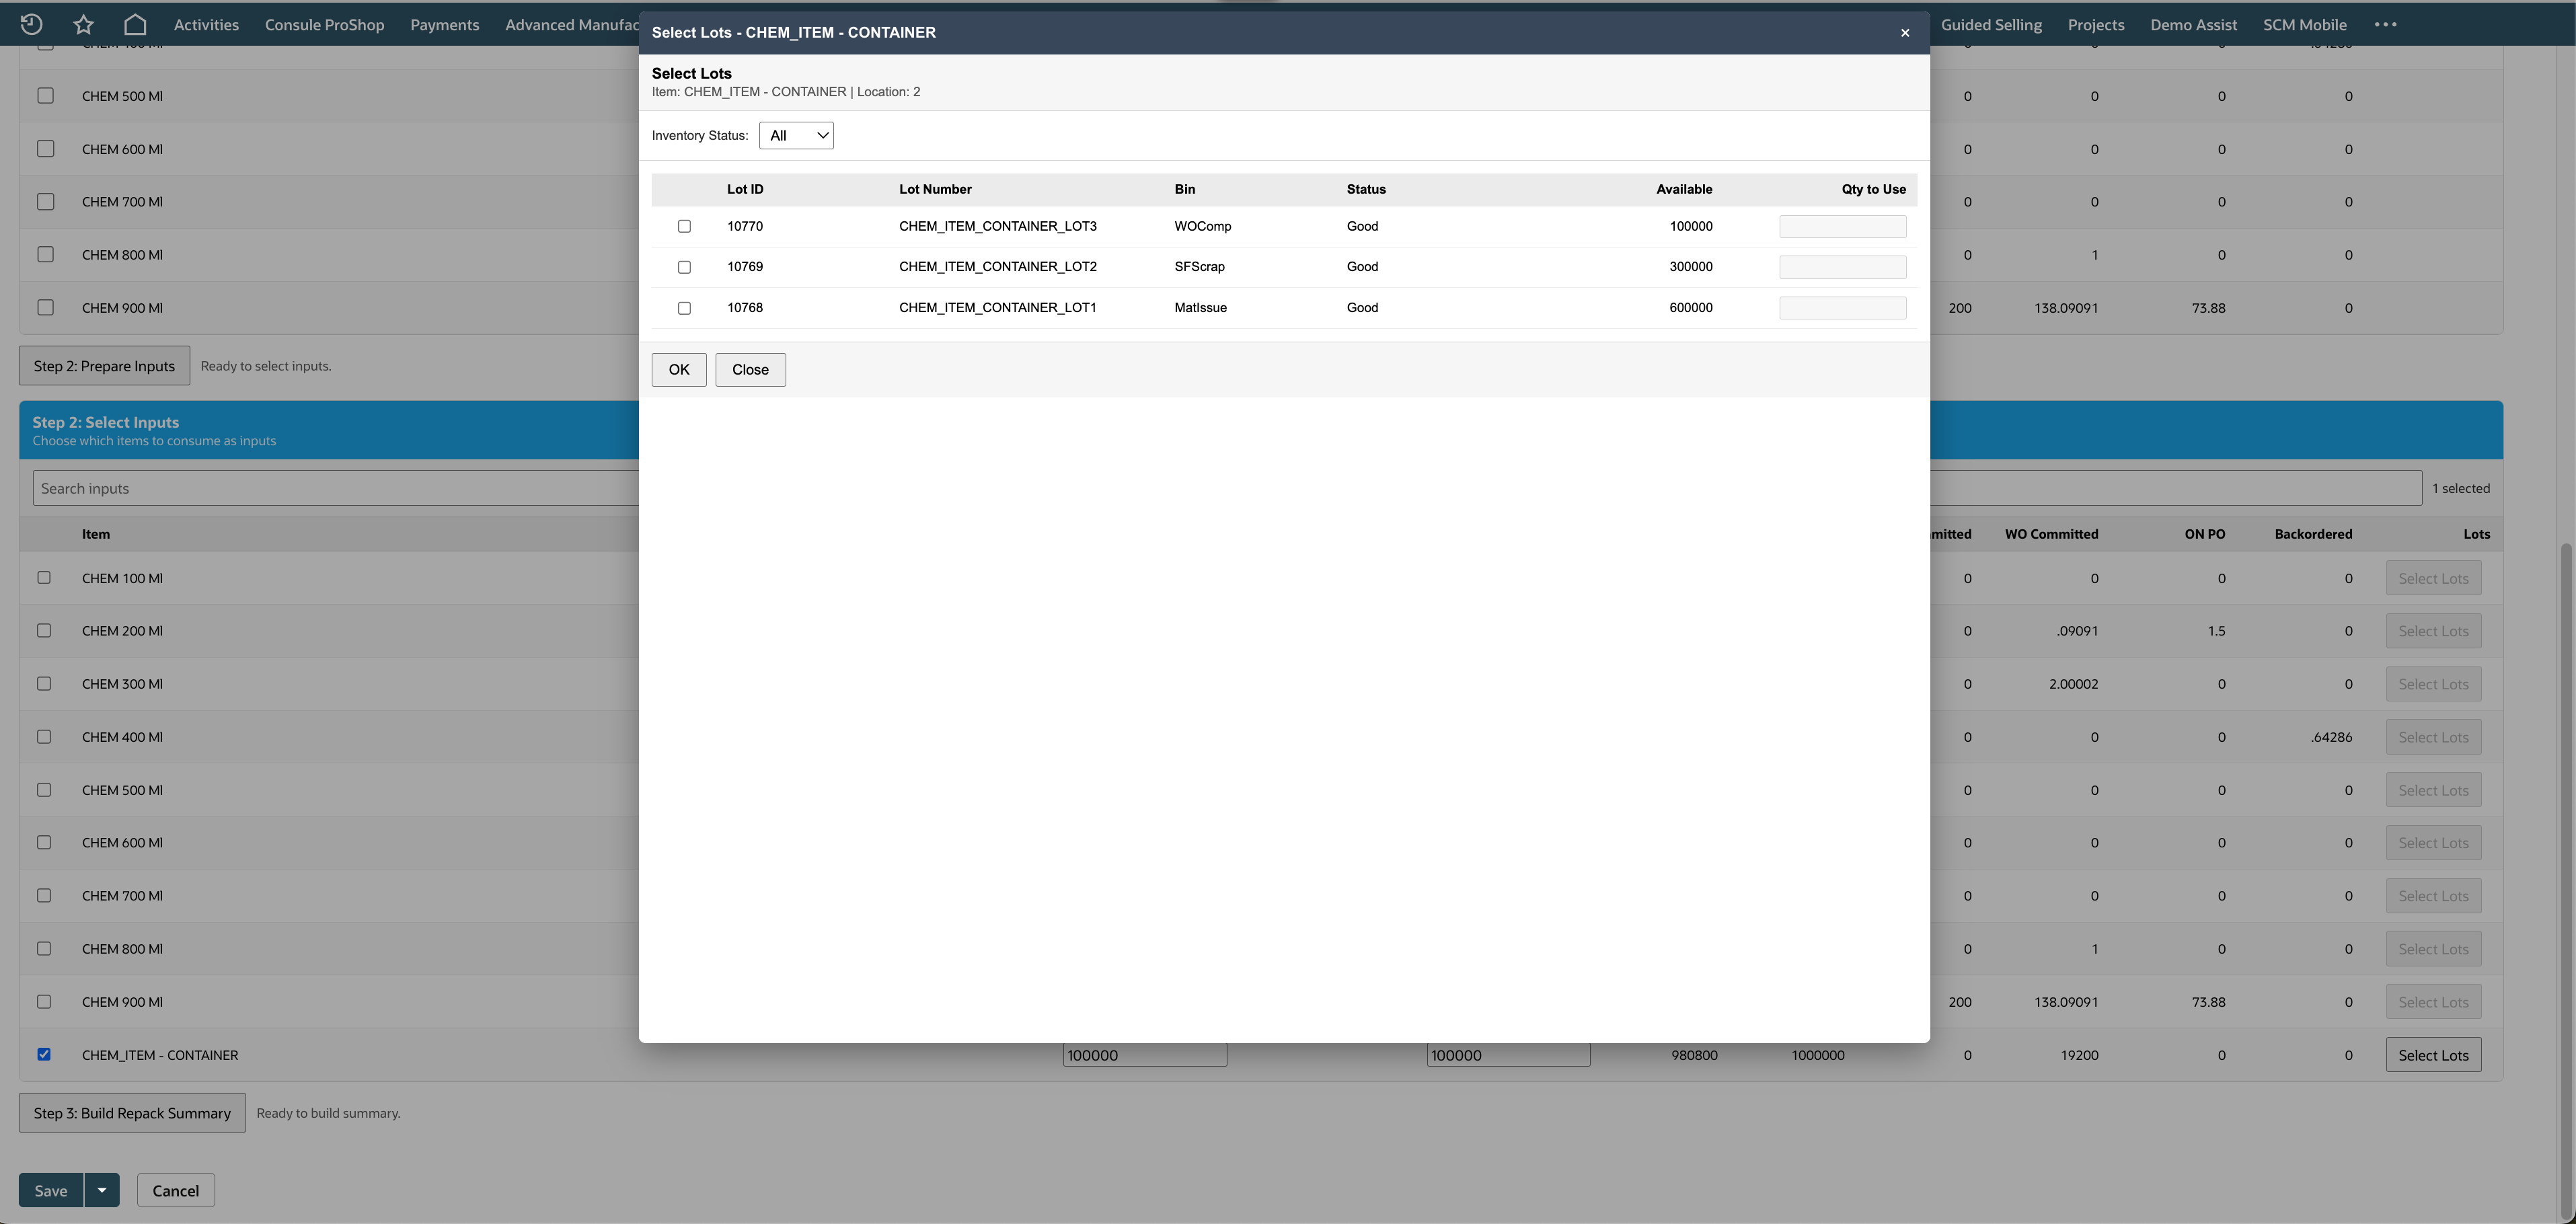Click the Close button in dialog
Screen dimensions: 2576x1224
click(x=750, y=369)
